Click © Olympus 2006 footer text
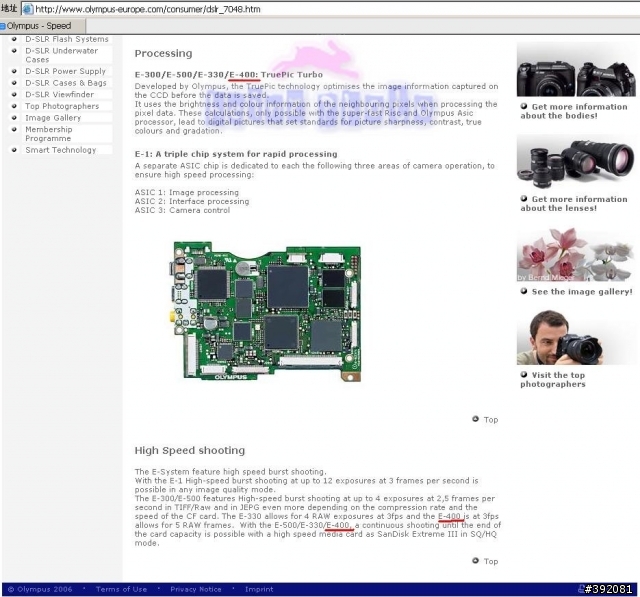Screen dimensions: 640x597 [x=40, y=589]
